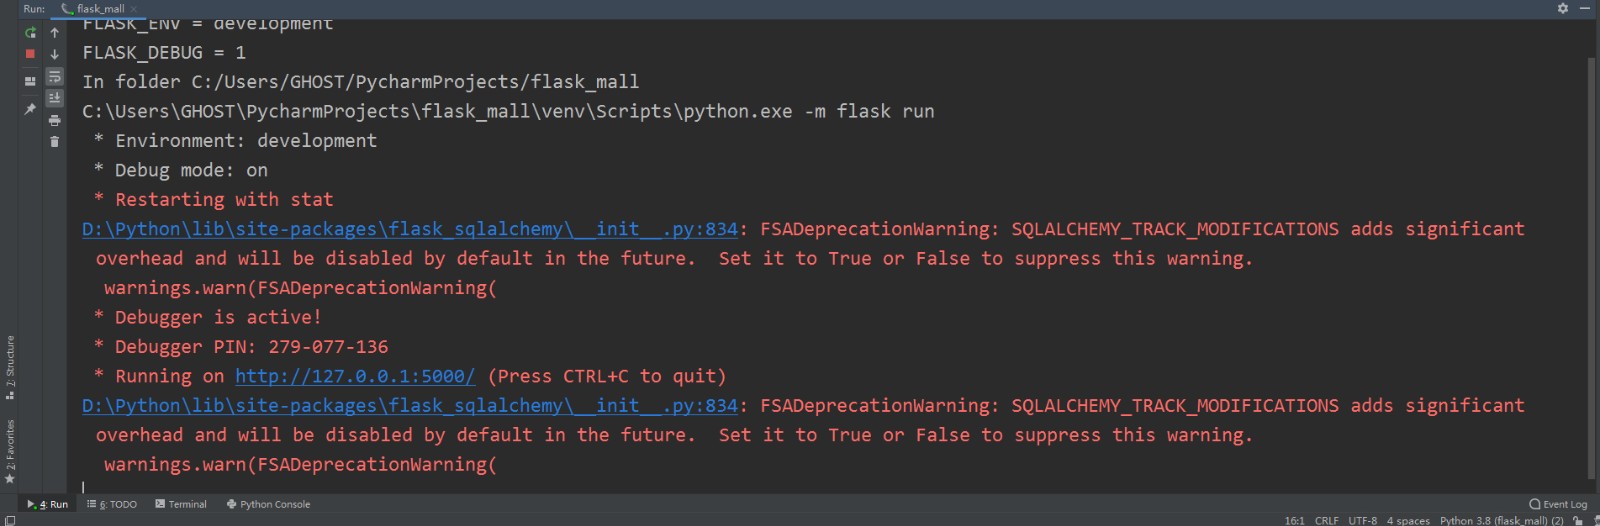This screenshot has height=526, width=1600.
Task: Open the Event Log
Action: pyautogui.click(x=1558, y=504)
